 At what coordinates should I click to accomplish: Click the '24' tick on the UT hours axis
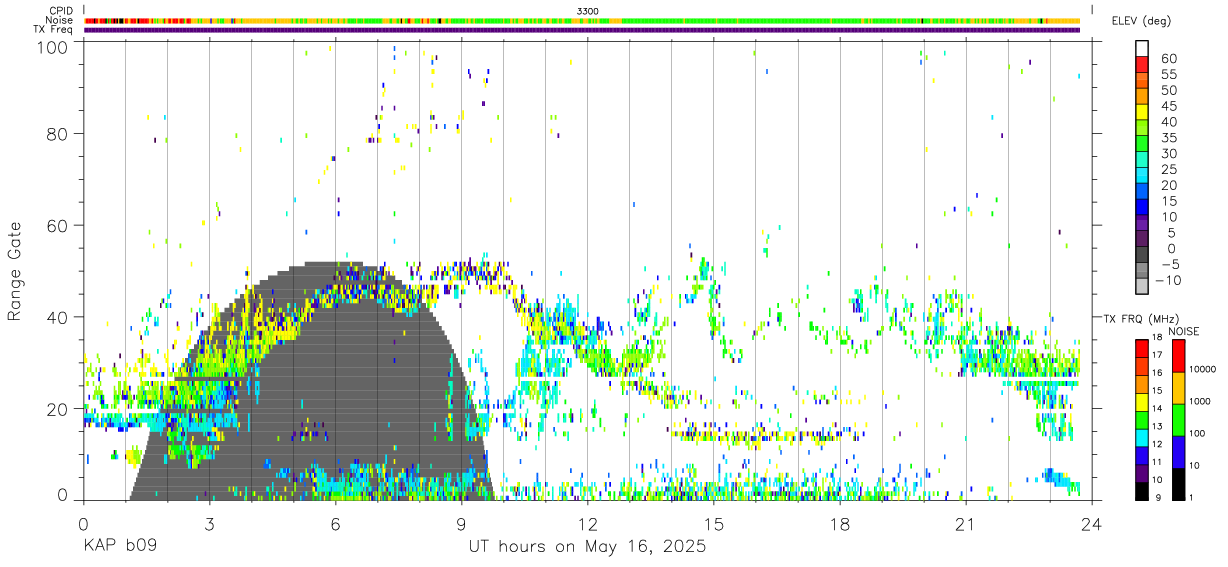point(1092,525)
